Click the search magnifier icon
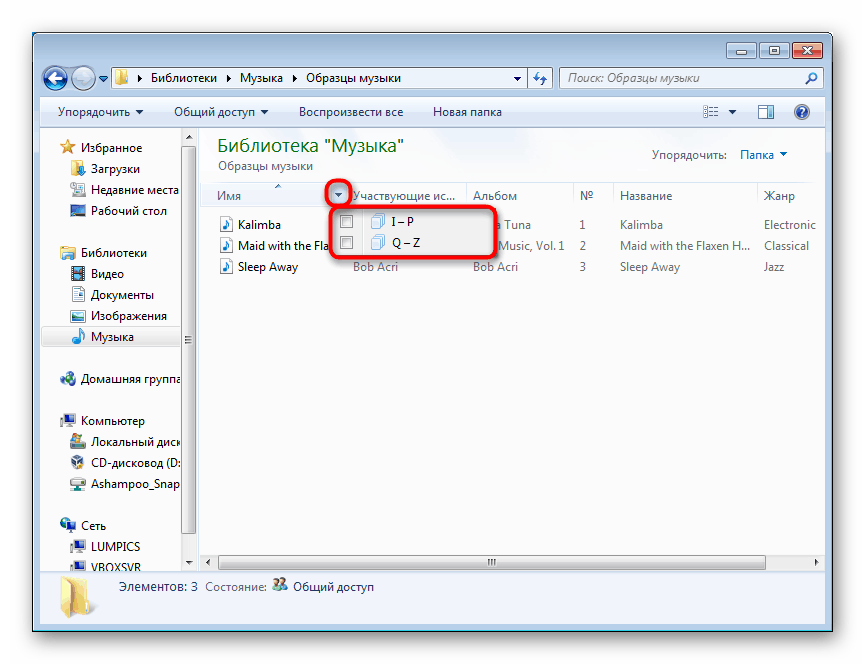The width and height of the screenshot is (865, 664). (811, 78)
